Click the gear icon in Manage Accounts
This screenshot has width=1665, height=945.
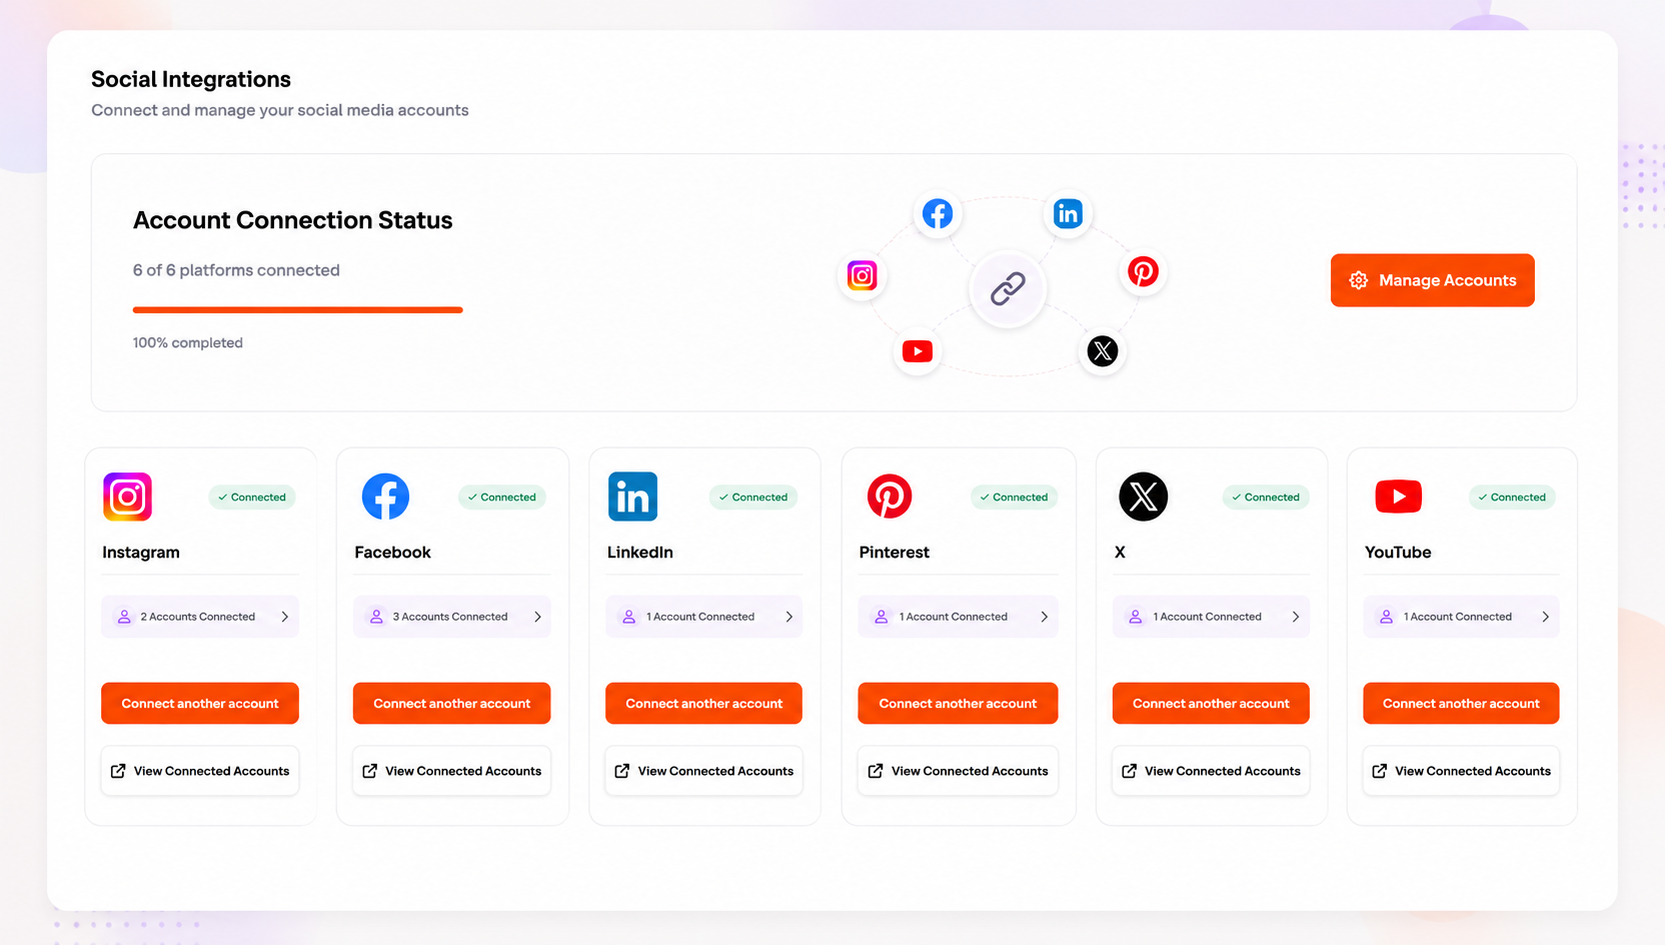1358,280
